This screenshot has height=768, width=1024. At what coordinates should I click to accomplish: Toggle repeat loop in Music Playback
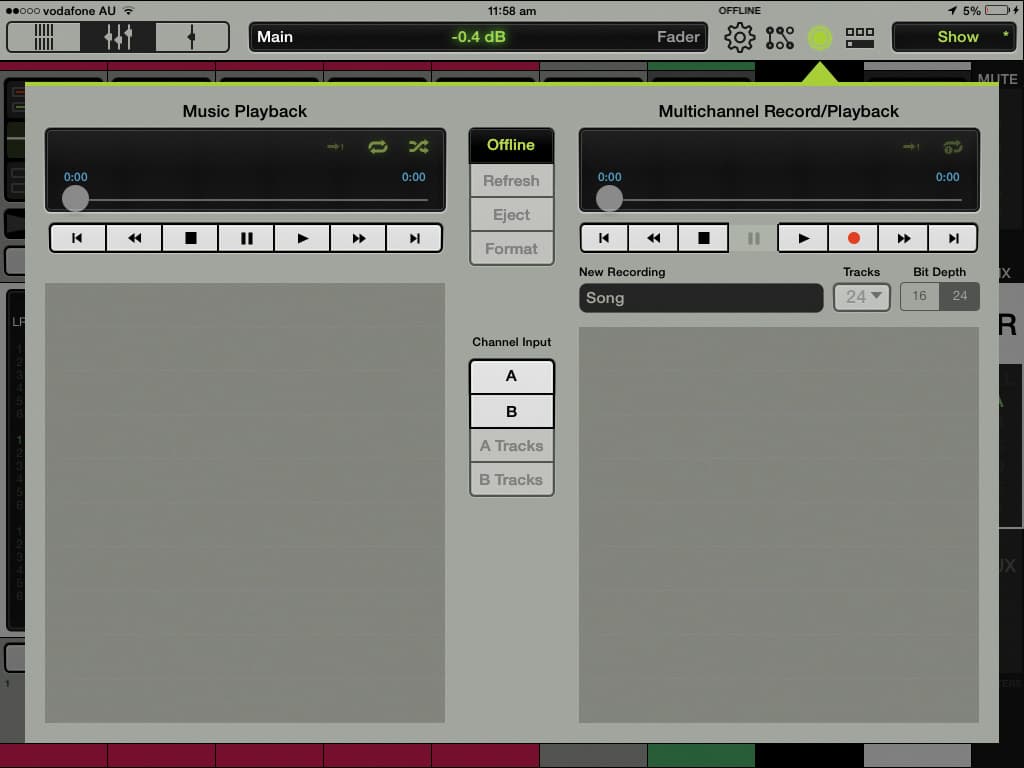click(377, 146)
